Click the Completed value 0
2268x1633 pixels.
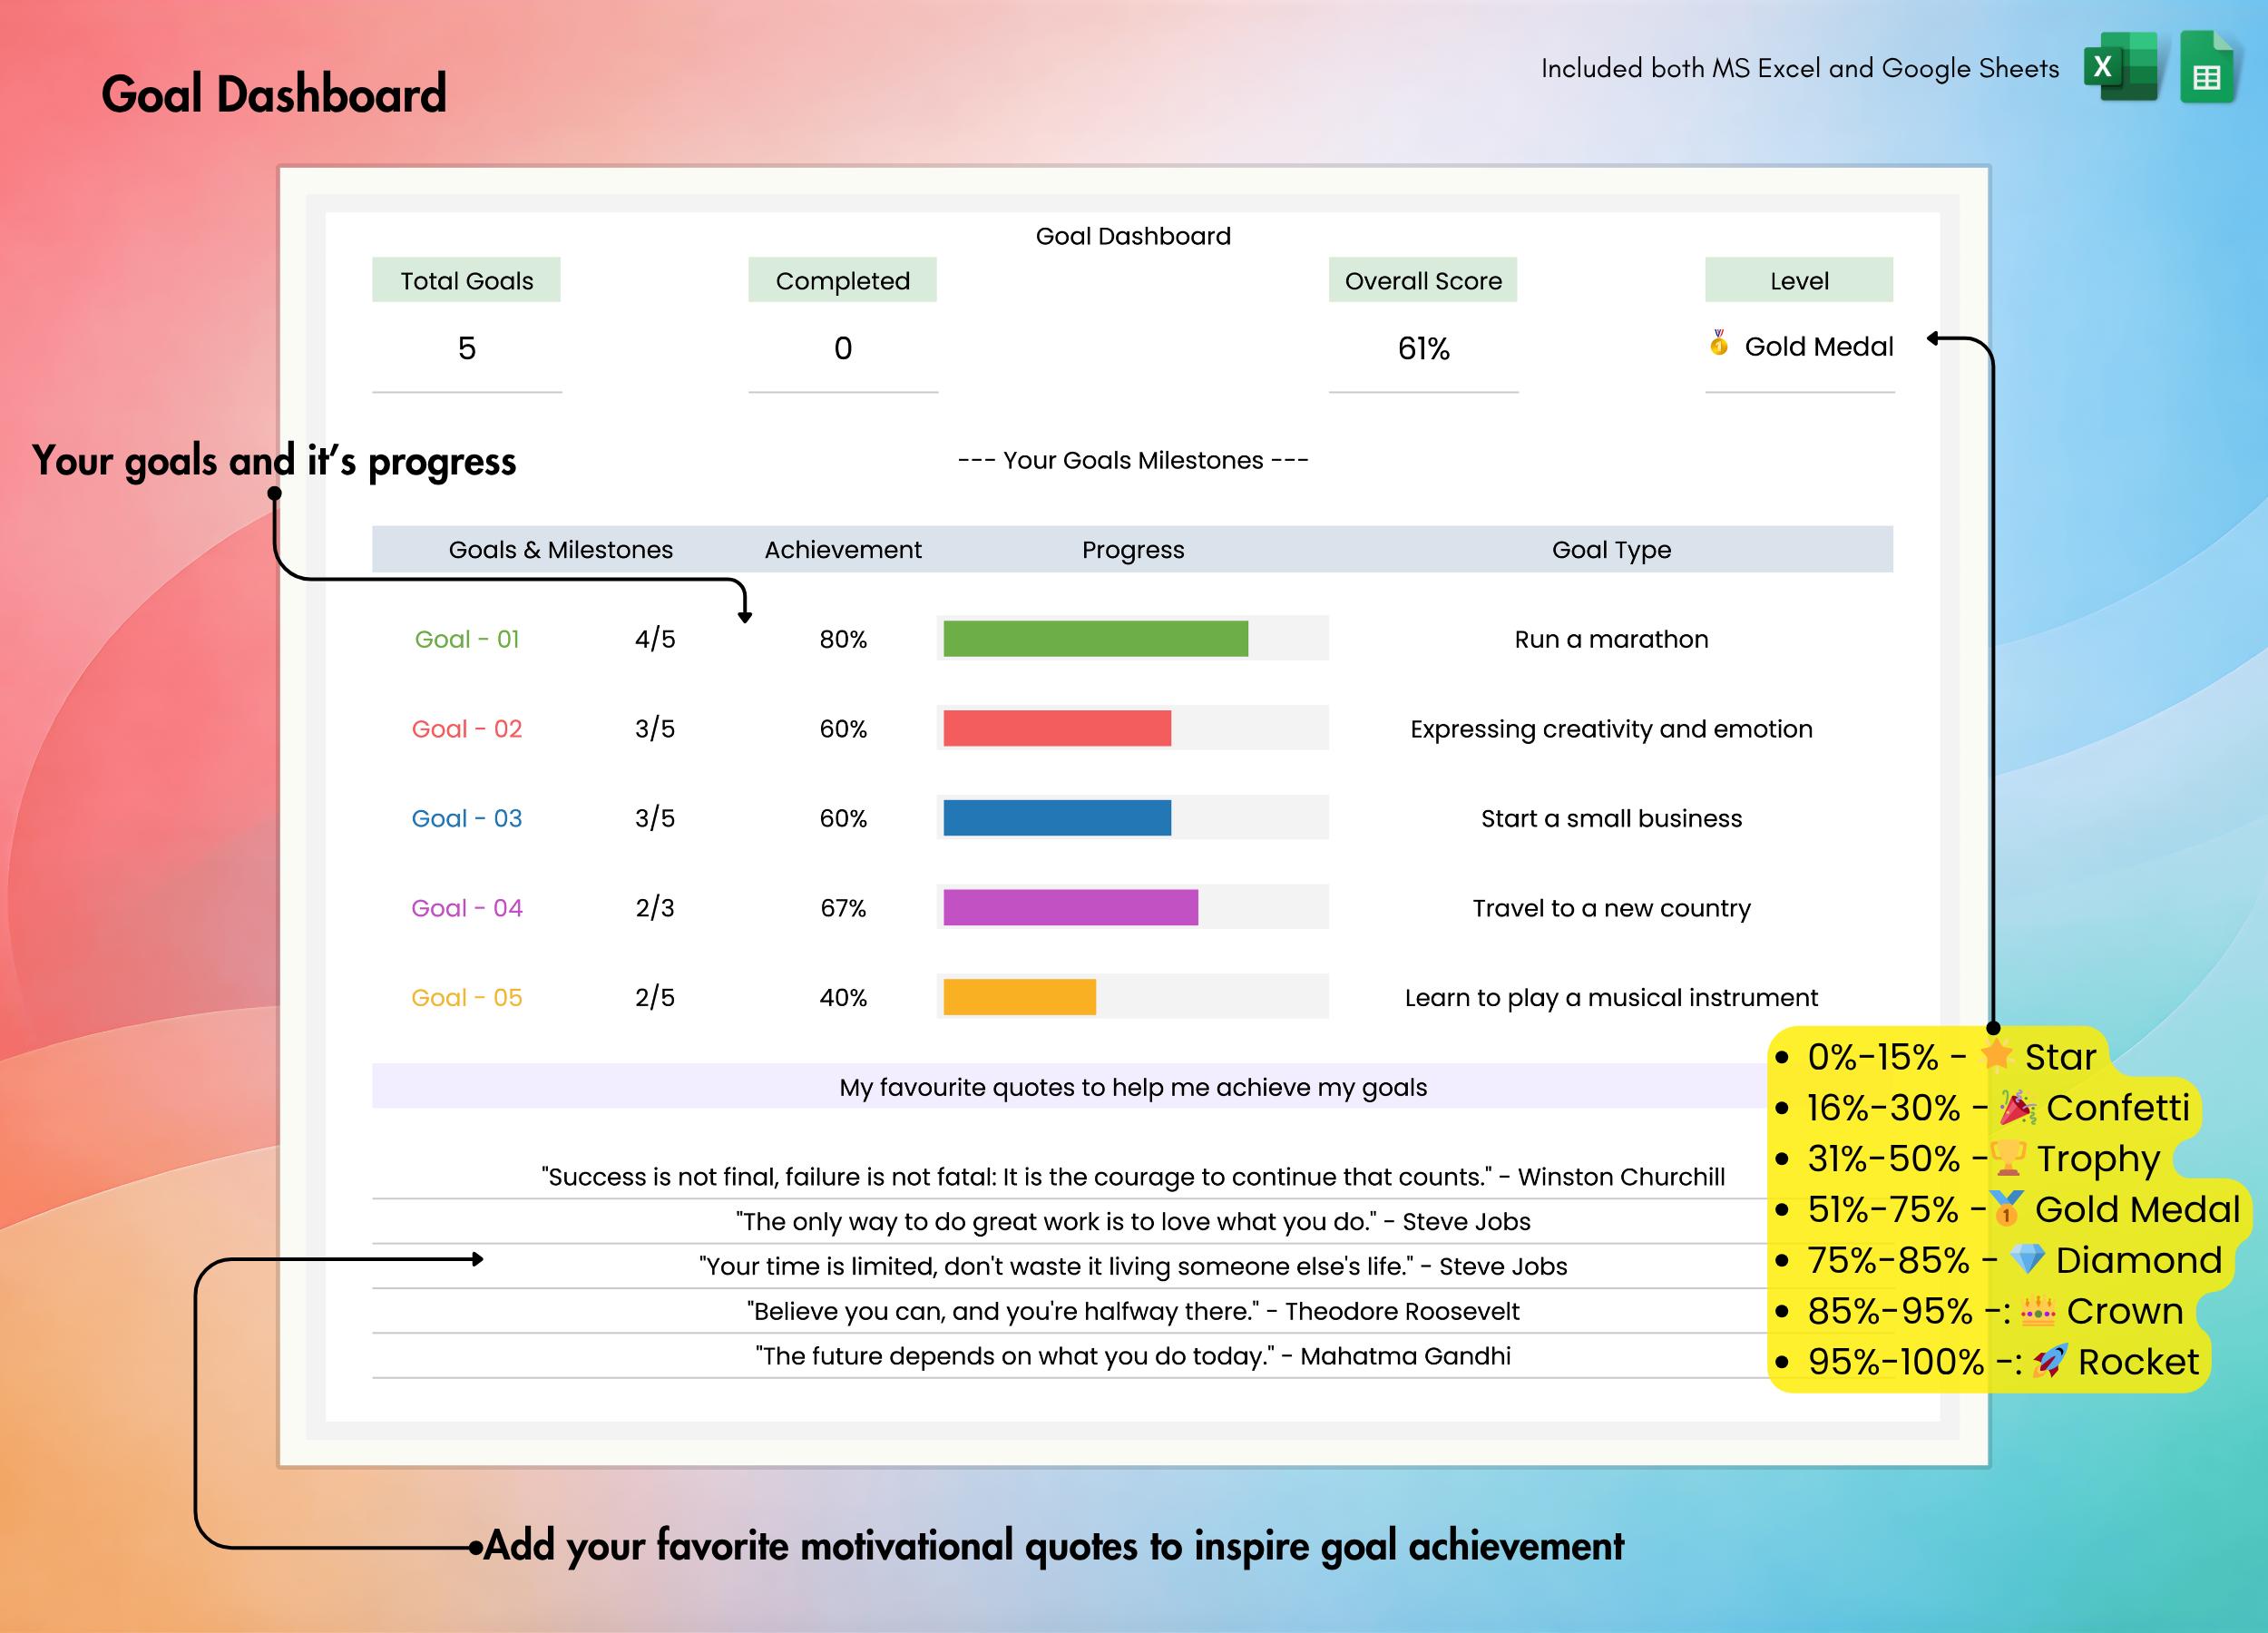(843, 348)
